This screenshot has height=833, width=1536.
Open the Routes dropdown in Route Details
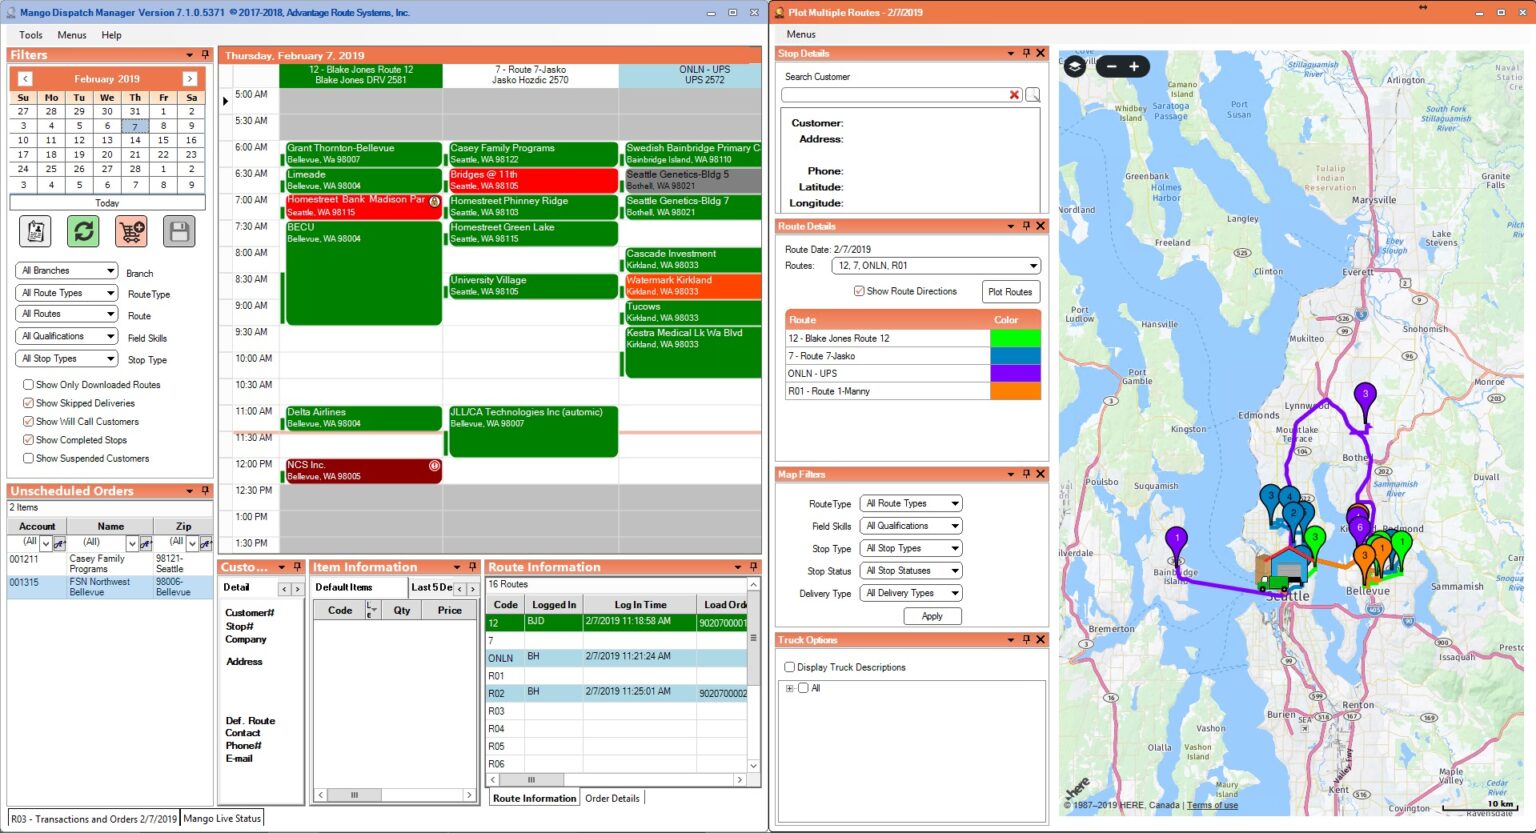point(937,266)
